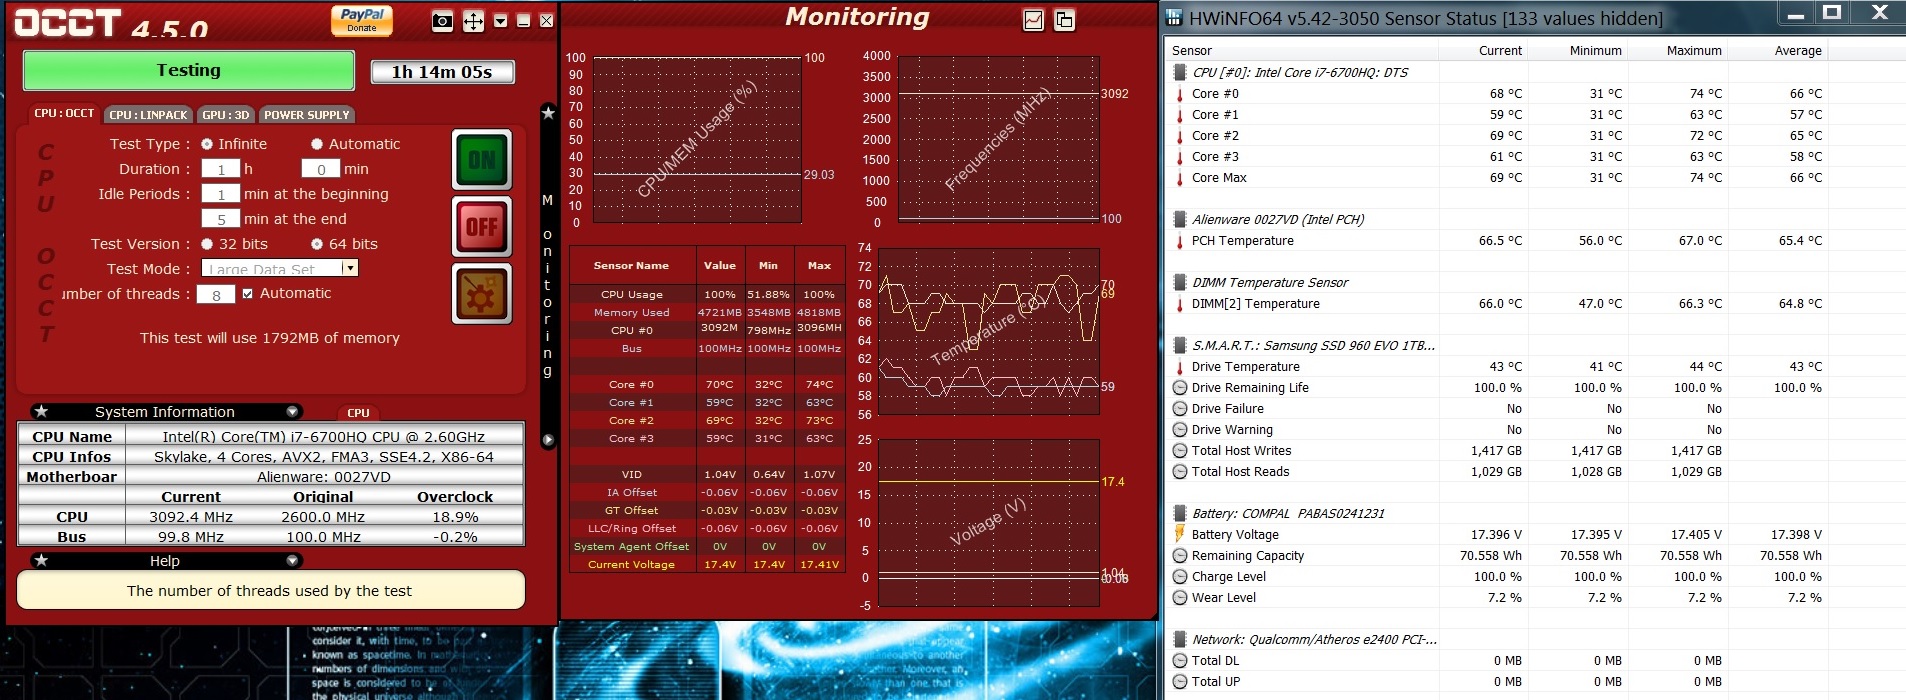
Task: Click thermometer icon for Core Max
Action: click(x=1180, y=178)
